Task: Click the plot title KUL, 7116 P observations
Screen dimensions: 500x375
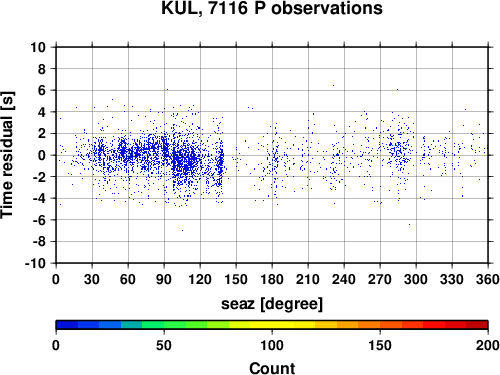Action: [x=272, y=8]
